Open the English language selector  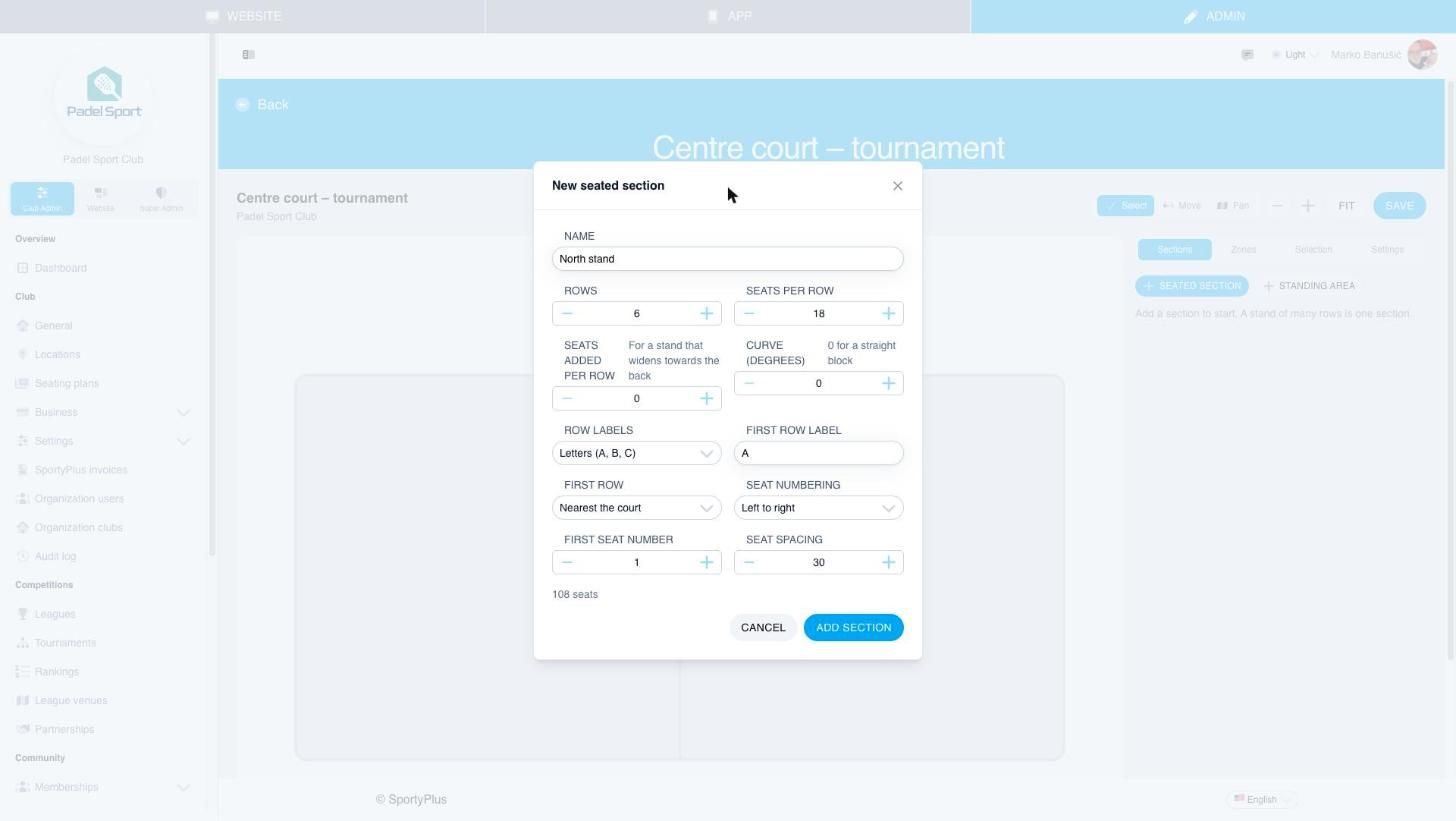1262,800
